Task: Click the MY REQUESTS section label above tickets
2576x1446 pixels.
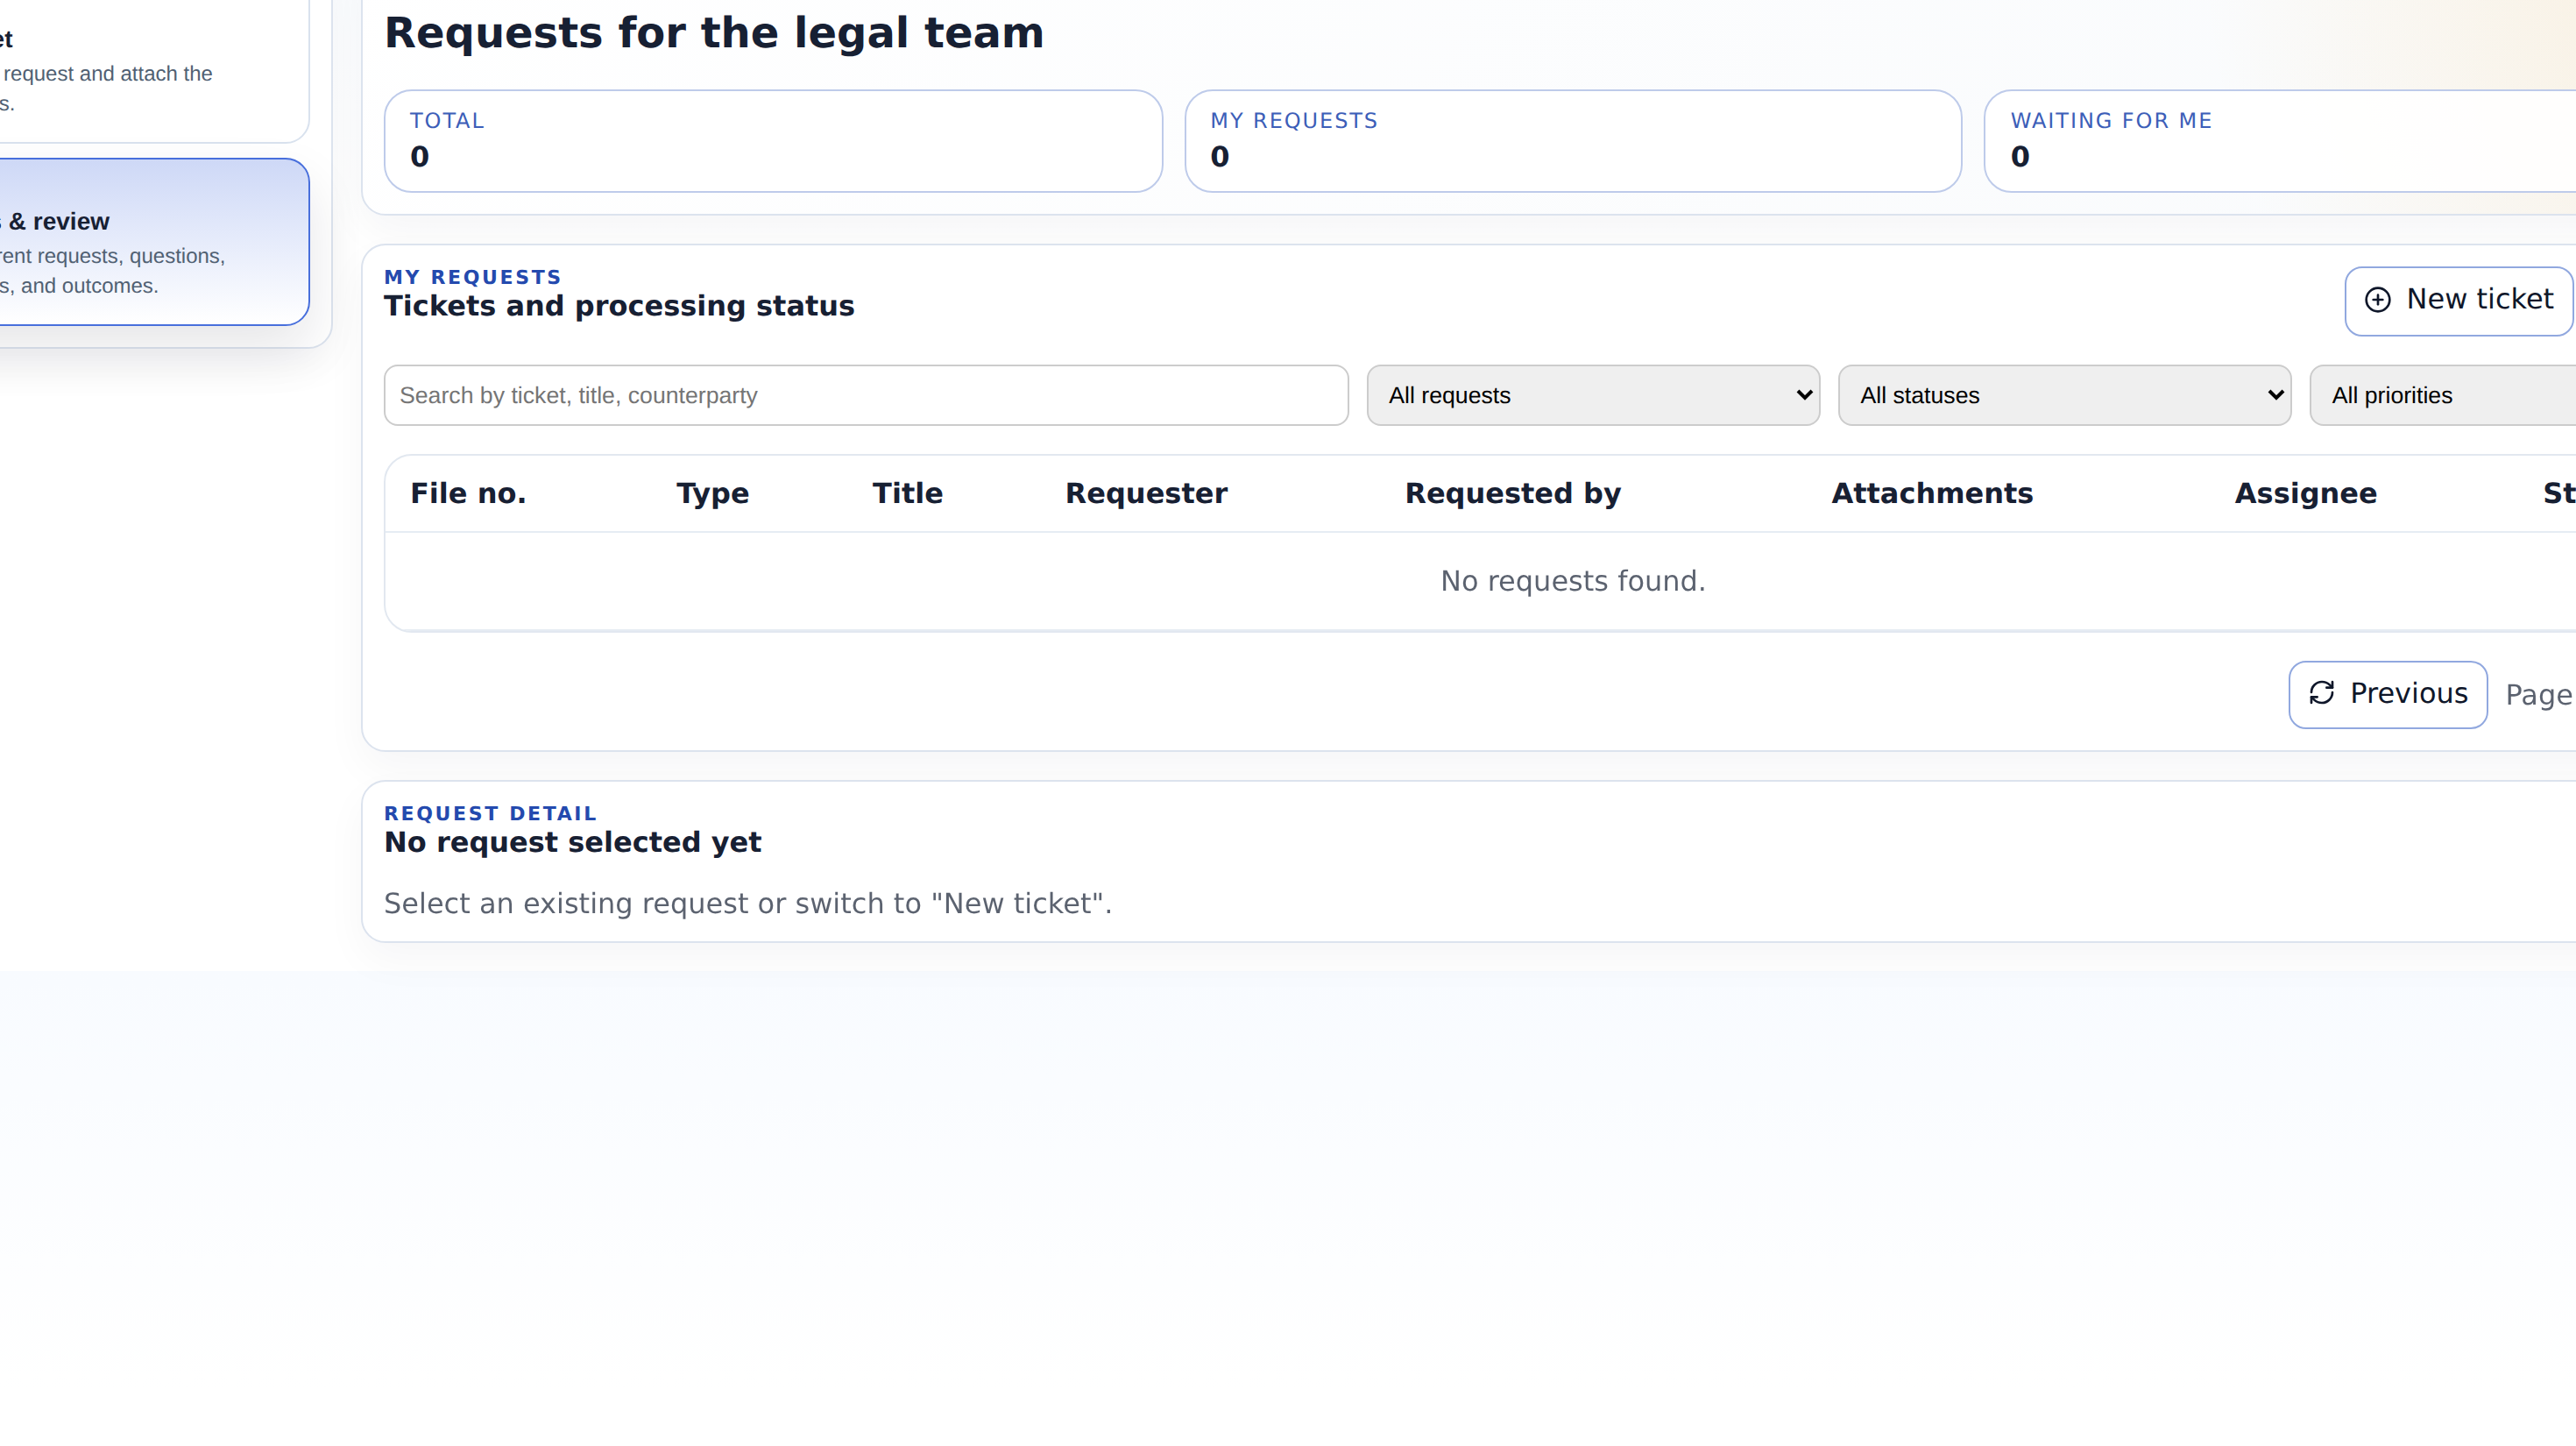Action: [x=473, y=277]
